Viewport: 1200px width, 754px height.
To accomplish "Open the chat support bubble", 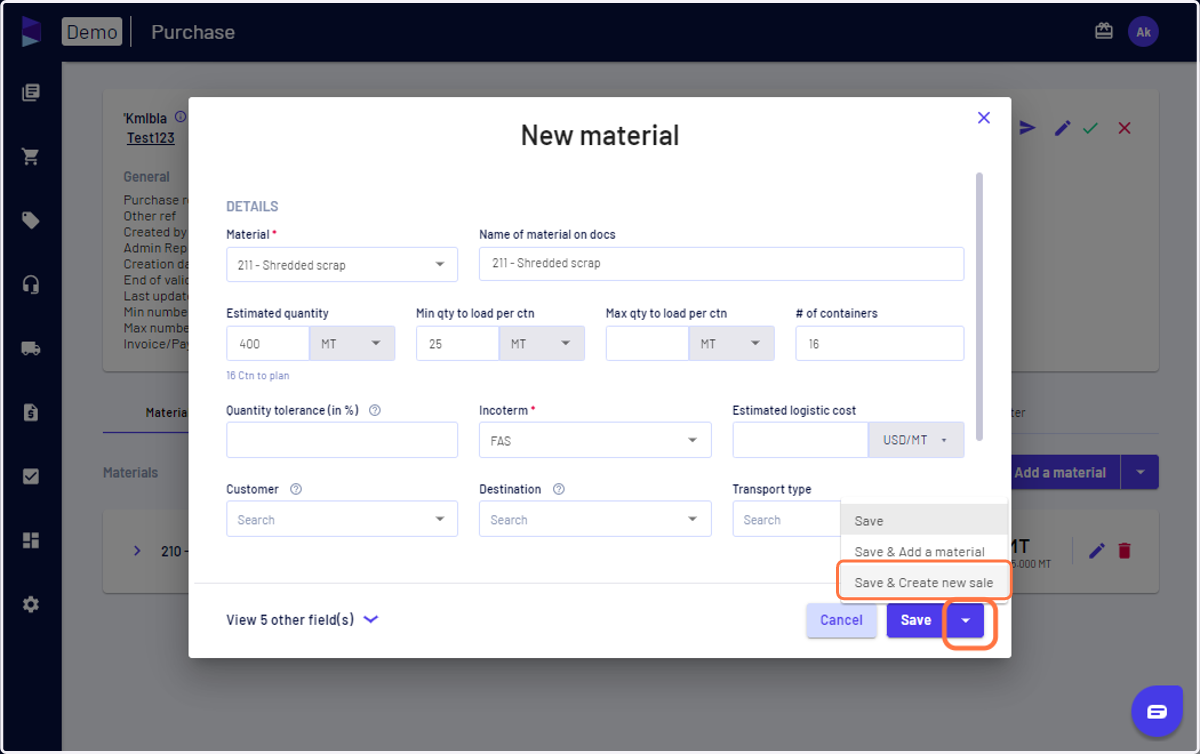I will point(1157,712).
